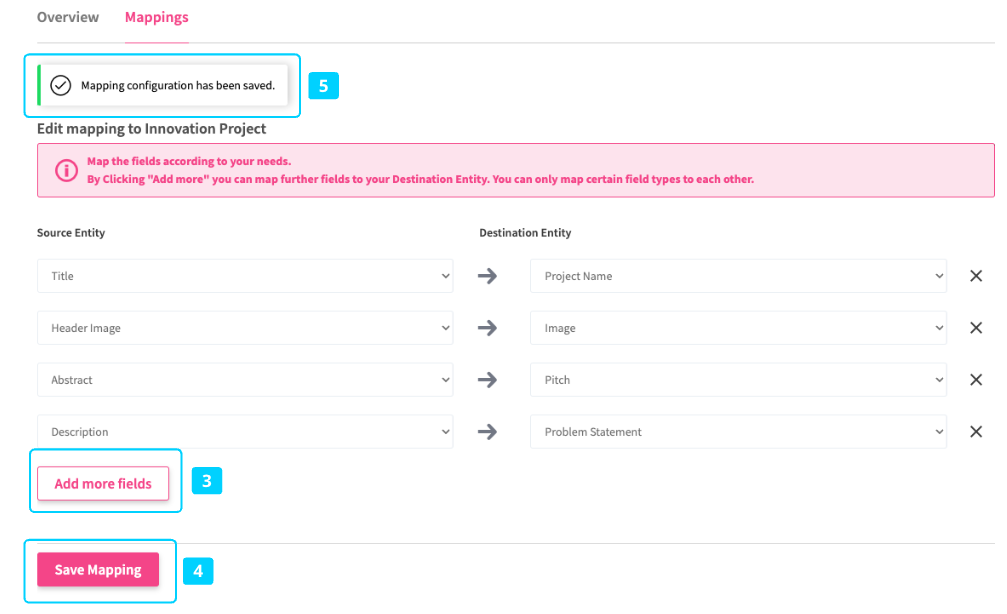Open the Header Image source dropdown
The image size is (1007, 614).
click(x=245, y=328)
